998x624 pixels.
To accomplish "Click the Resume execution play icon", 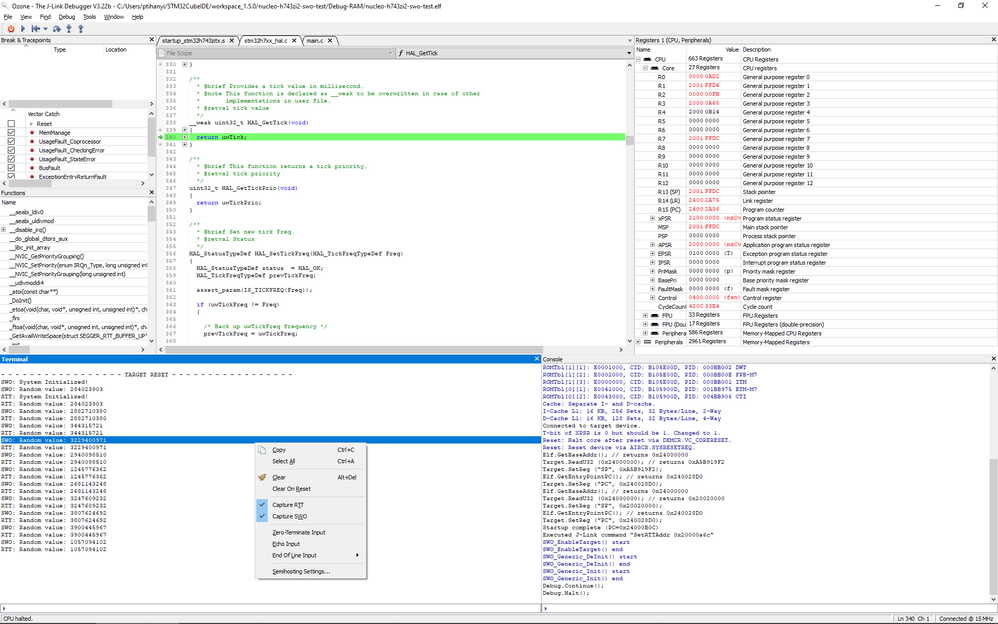I will [x=23, y=29].
